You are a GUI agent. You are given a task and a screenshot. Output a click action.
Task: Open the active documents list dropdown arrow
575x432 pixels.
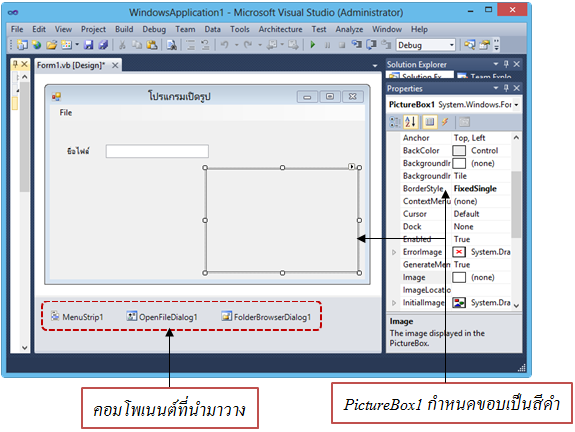375,66
